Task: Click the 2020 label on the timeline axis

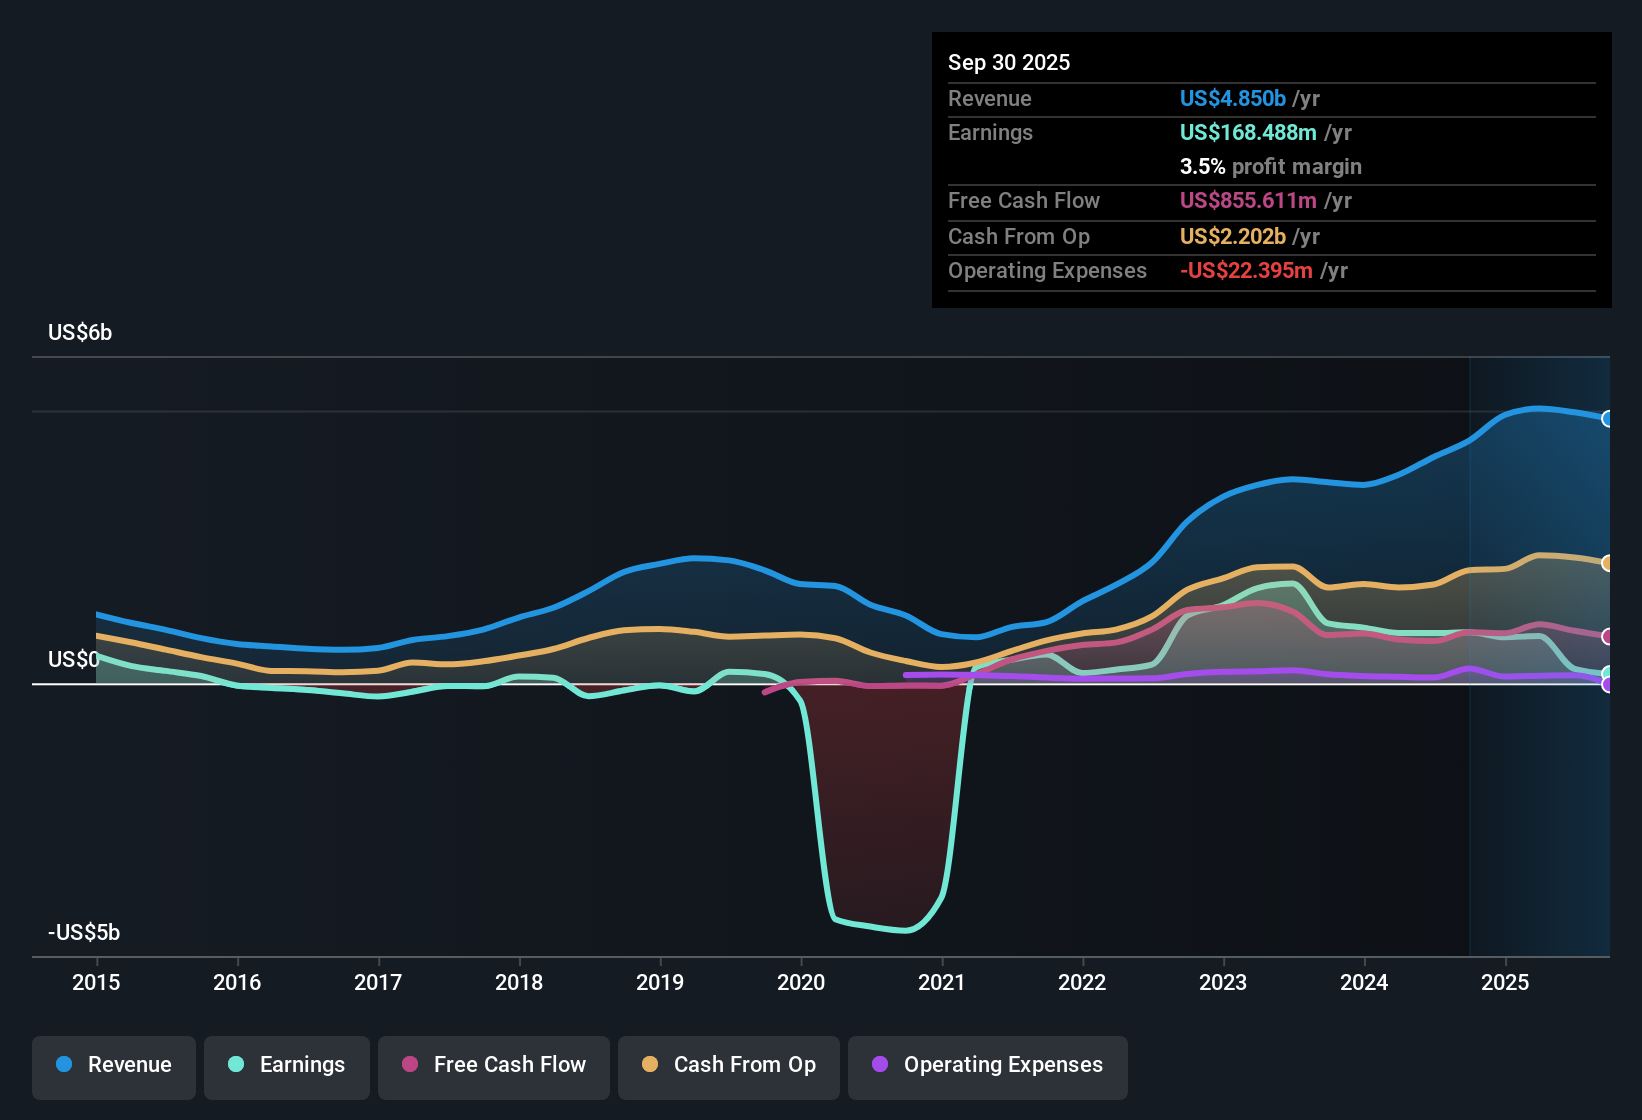Action: pos(801,983)
